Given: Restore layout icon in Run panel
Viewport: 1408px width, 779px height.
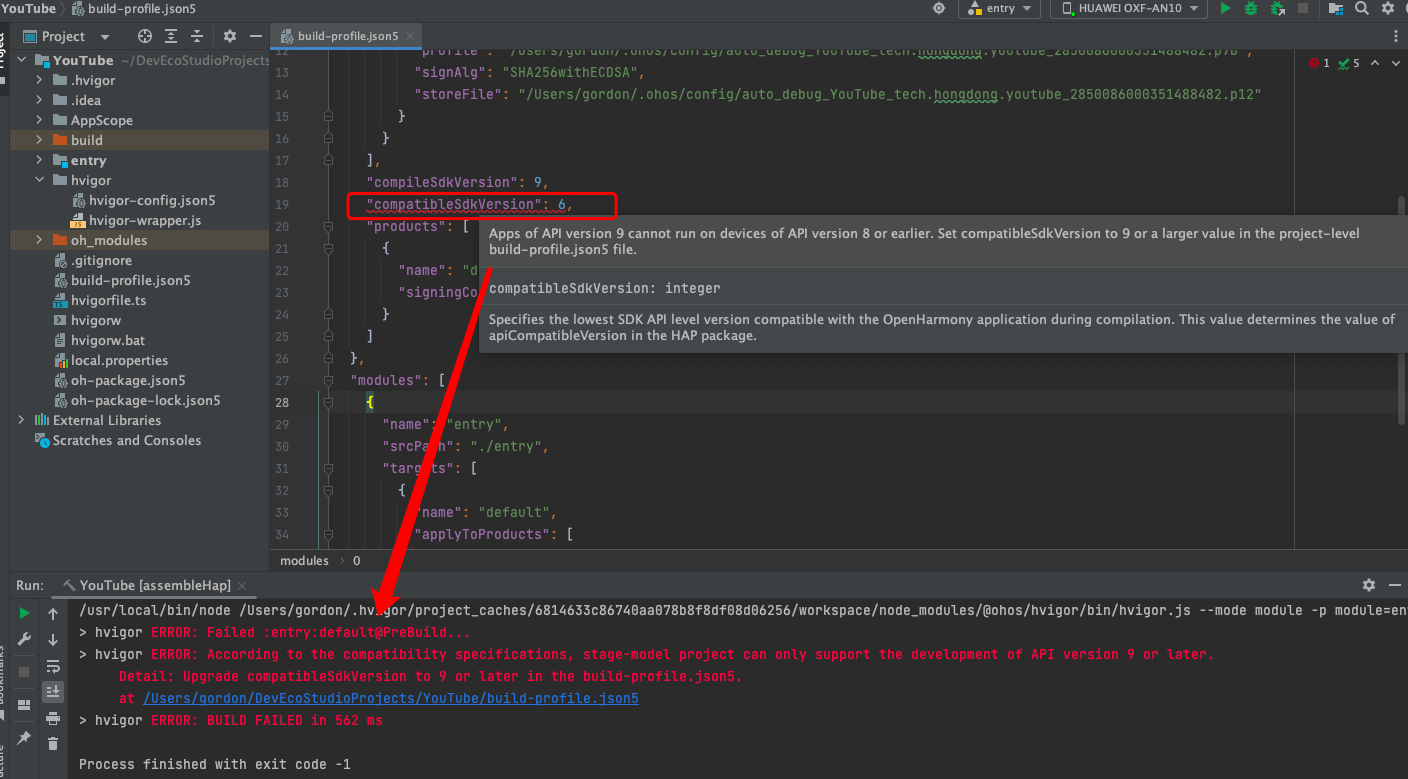Looking at the screenshot, I should (x=24, y=704).
